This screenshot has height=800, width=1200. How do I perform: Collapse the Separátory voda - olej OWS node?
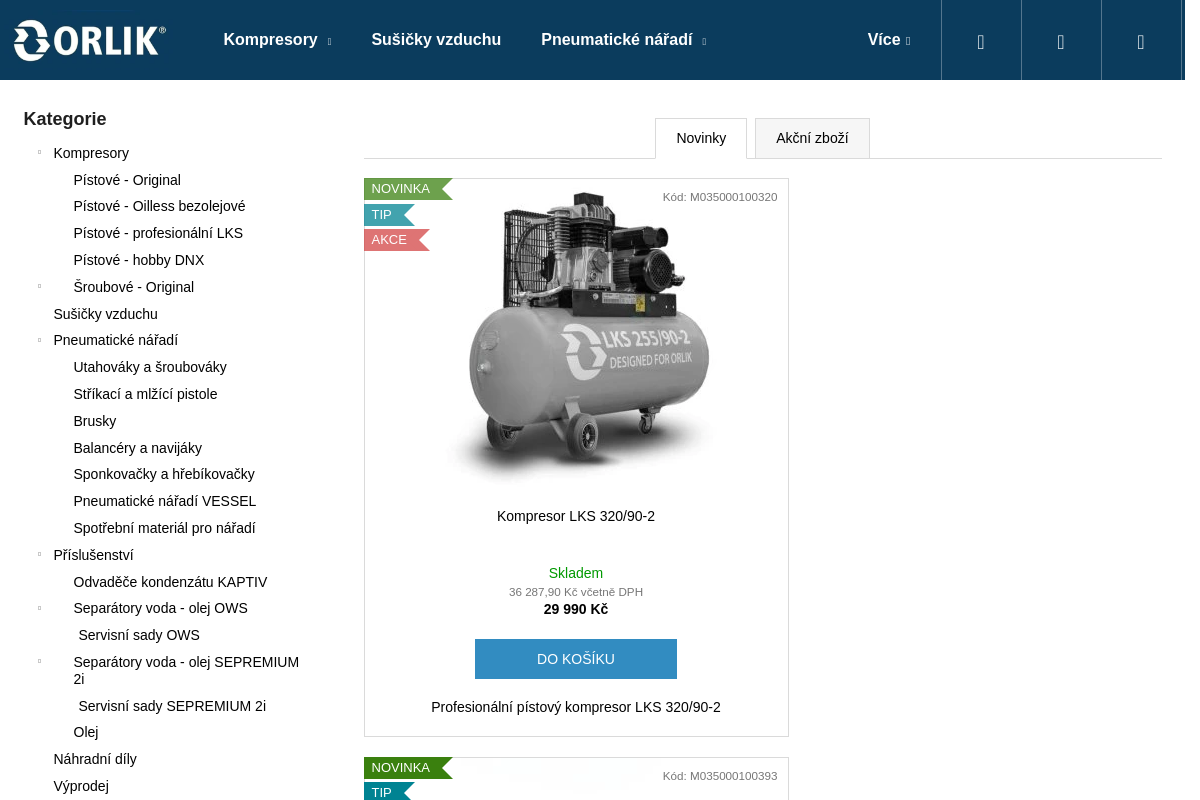click(x=39, y=608)
